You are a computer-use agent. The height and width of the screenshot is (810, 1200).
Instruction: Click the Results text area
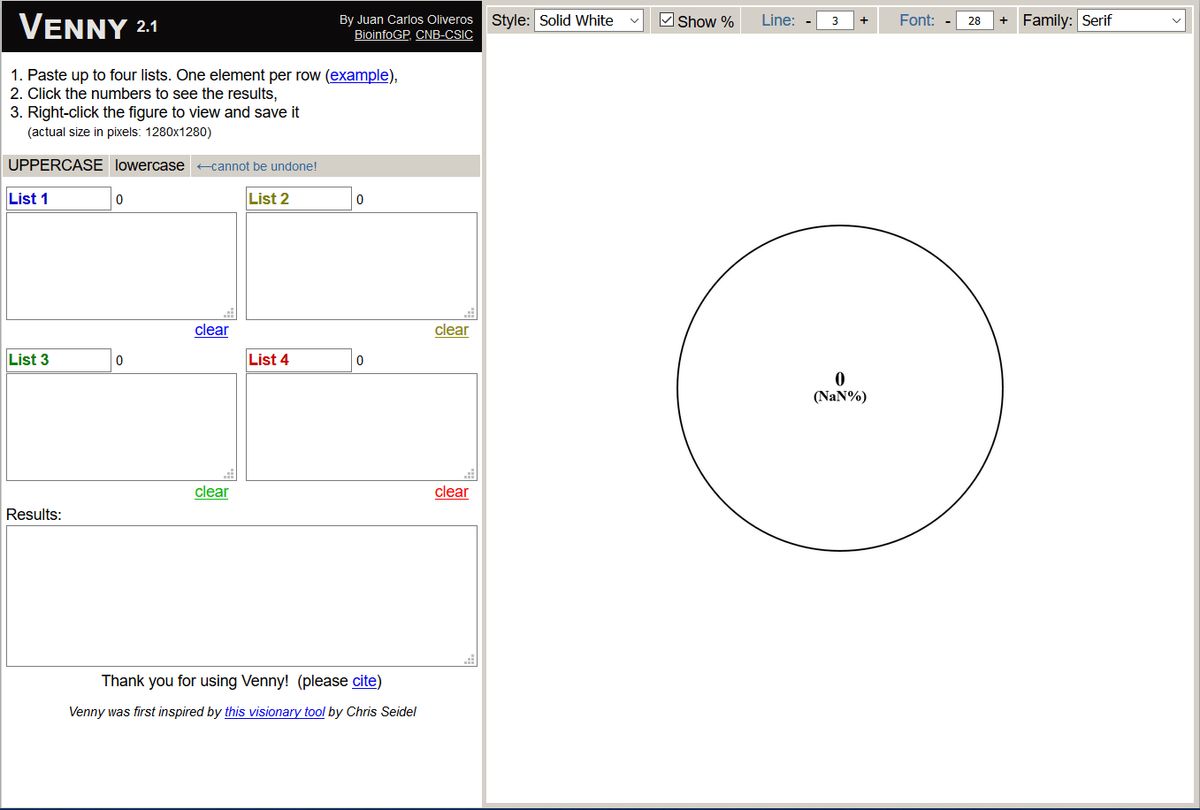(241, 596)
